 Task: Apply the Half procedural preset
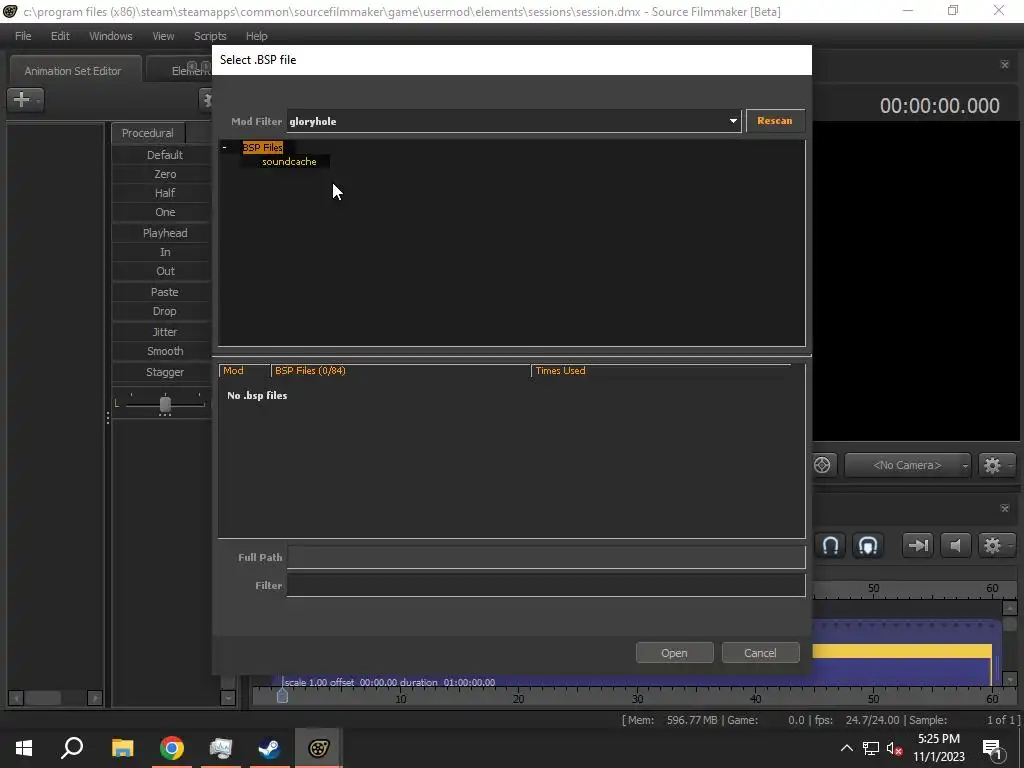164,193
